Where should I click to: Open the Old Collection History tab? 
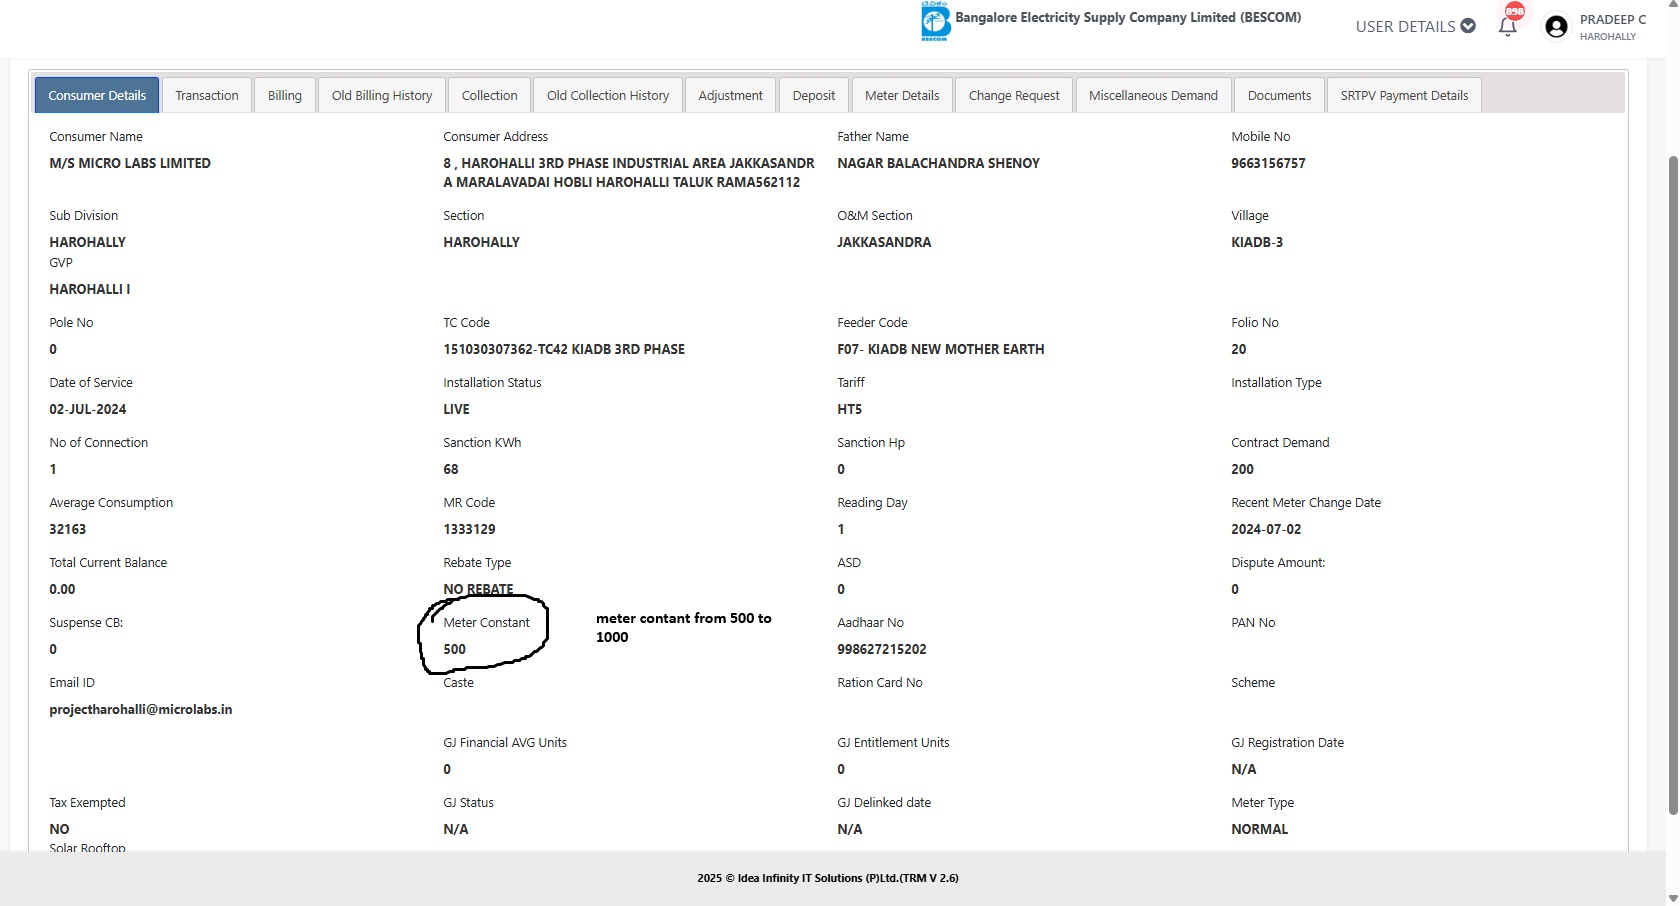pos(608,95)
